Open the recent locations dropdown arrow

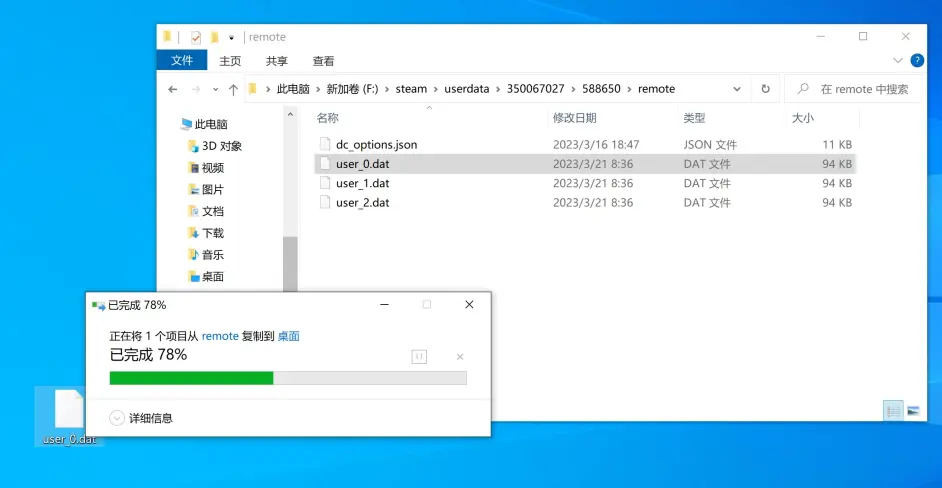[x=215, y=89]
